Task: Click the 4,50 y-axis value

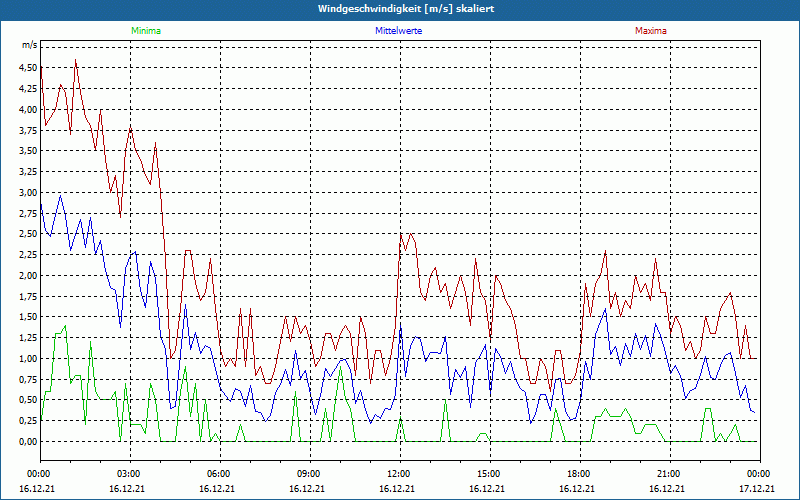Action: (x=28, y=68)
